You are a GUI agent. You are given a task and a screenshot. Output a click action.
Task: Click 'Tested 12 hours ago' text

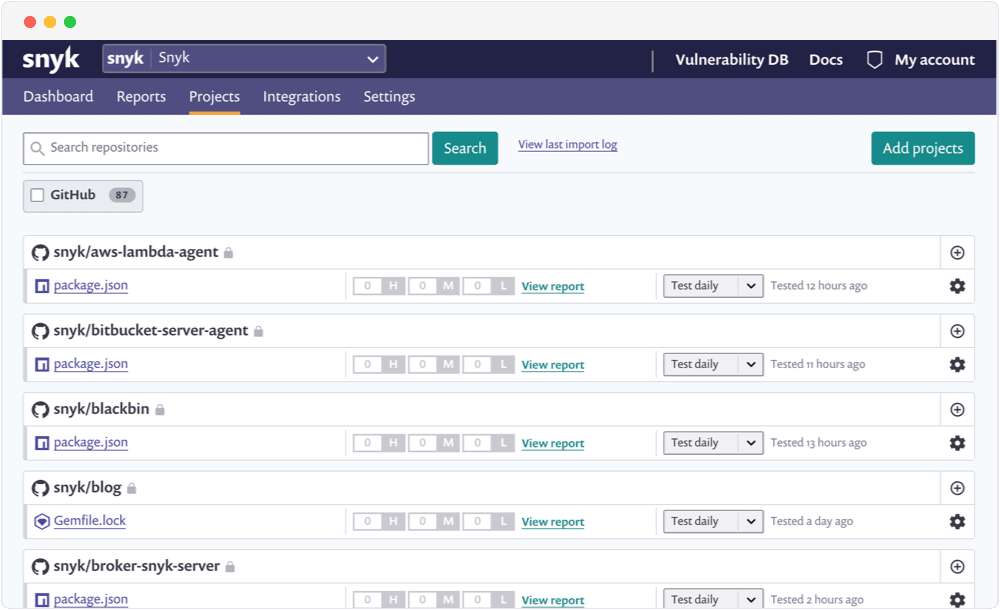tap(819, 286)
